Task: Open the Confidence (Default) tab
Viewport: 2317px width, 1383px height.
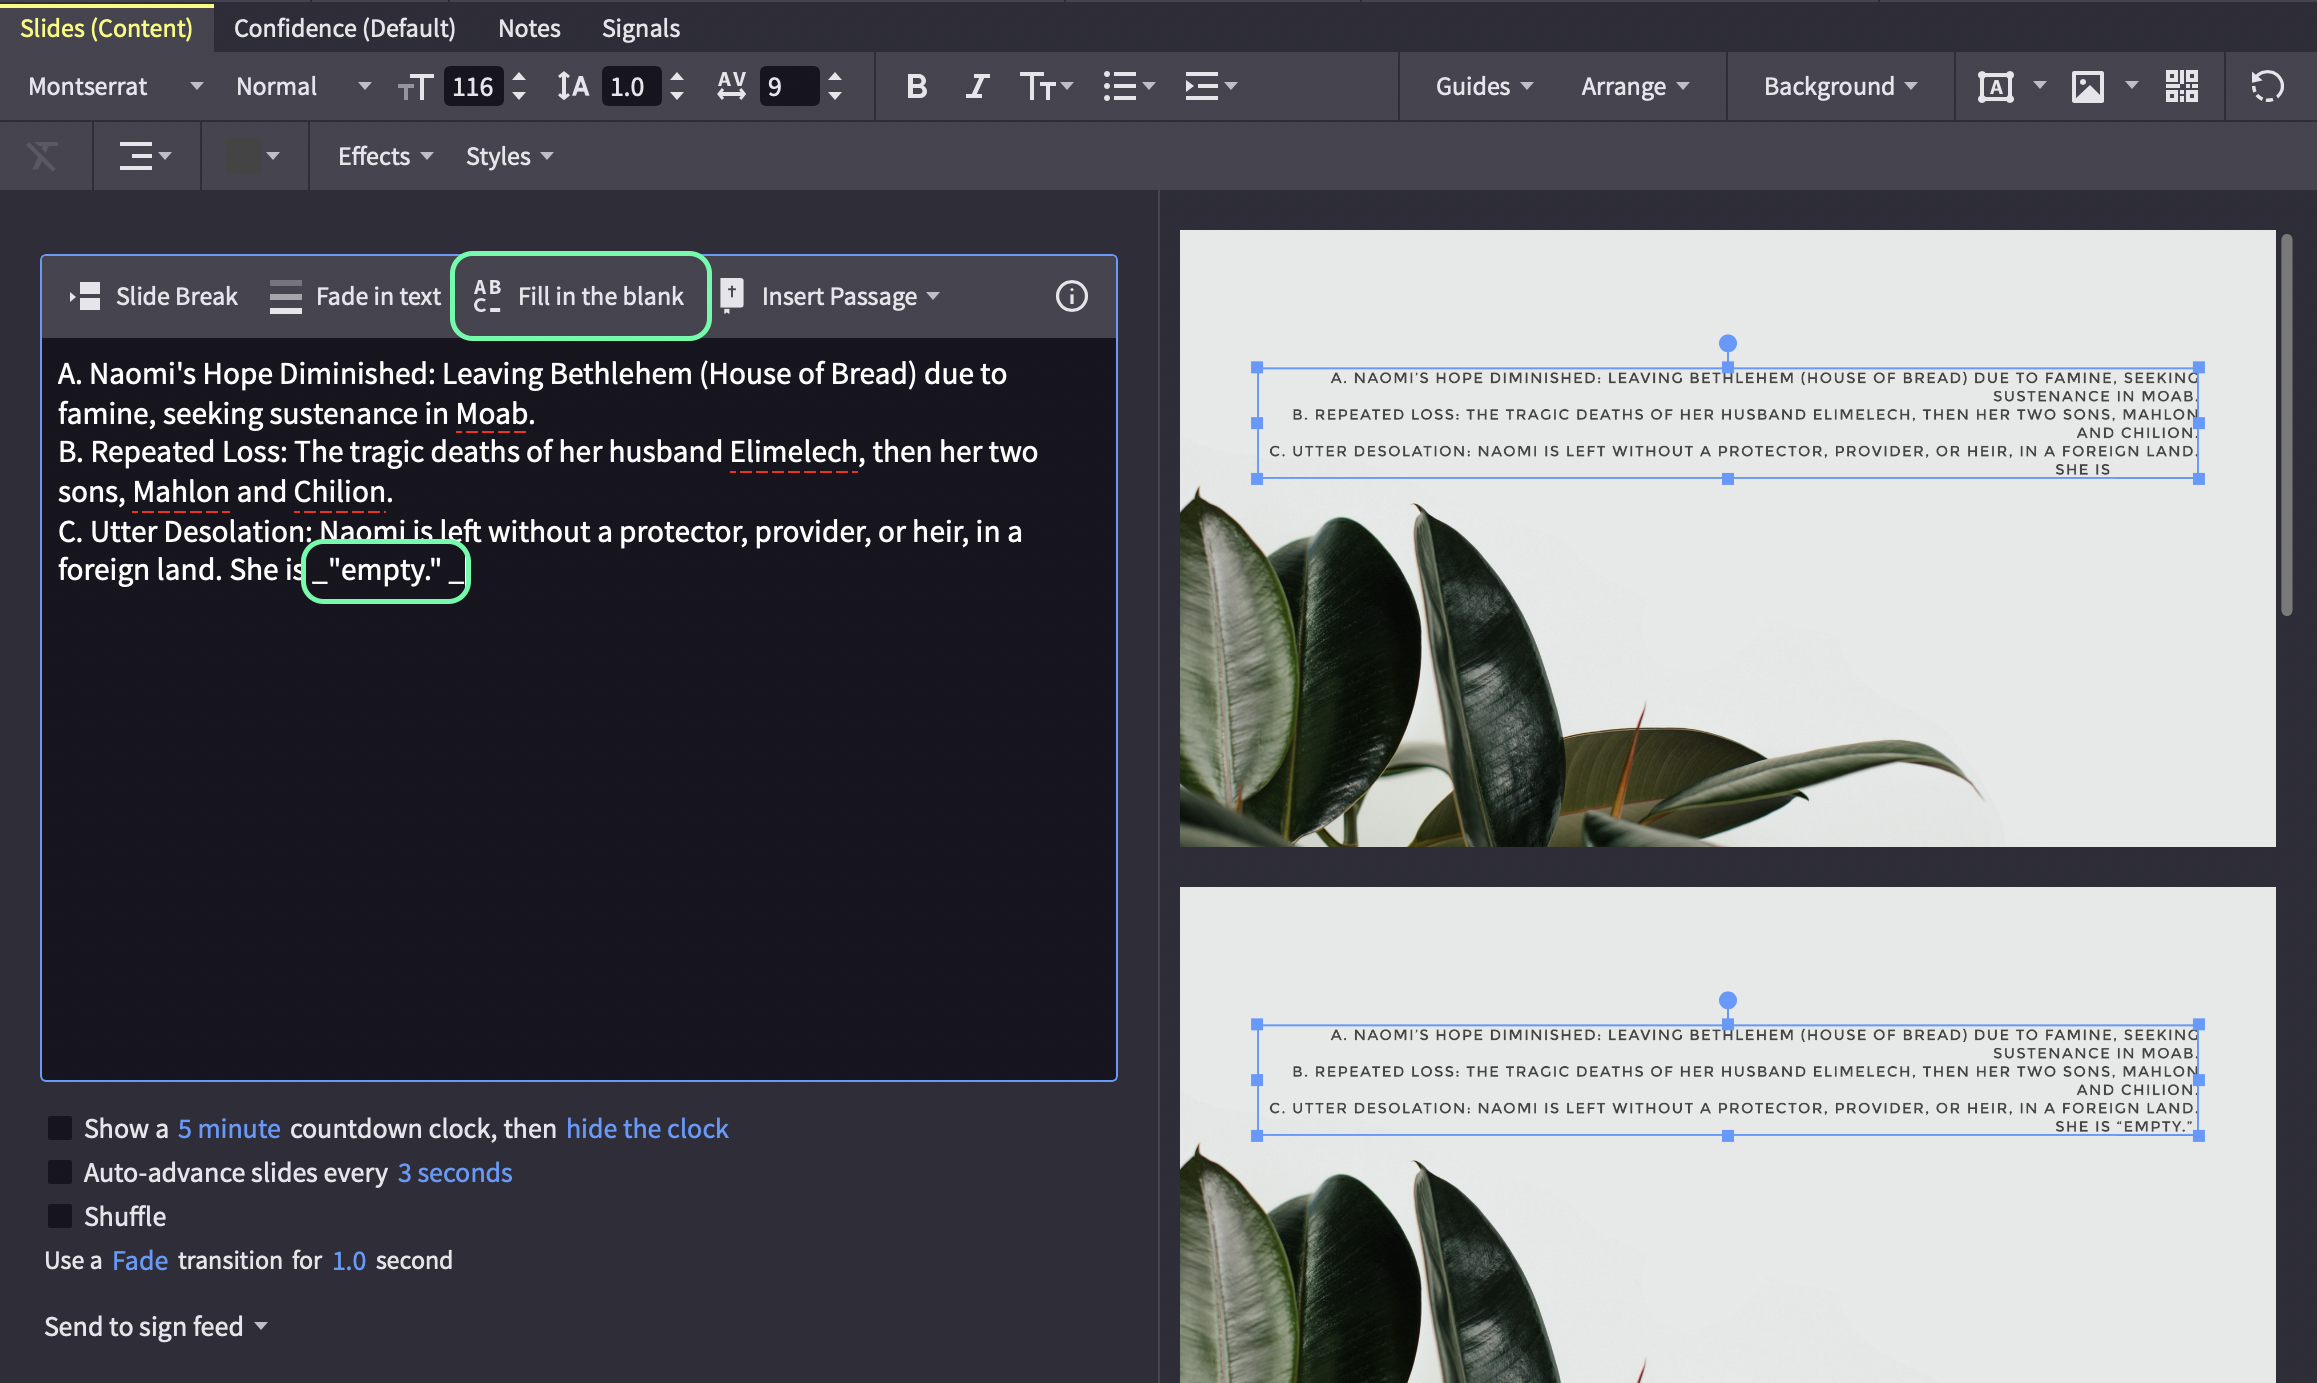Action: coord(344,28)
